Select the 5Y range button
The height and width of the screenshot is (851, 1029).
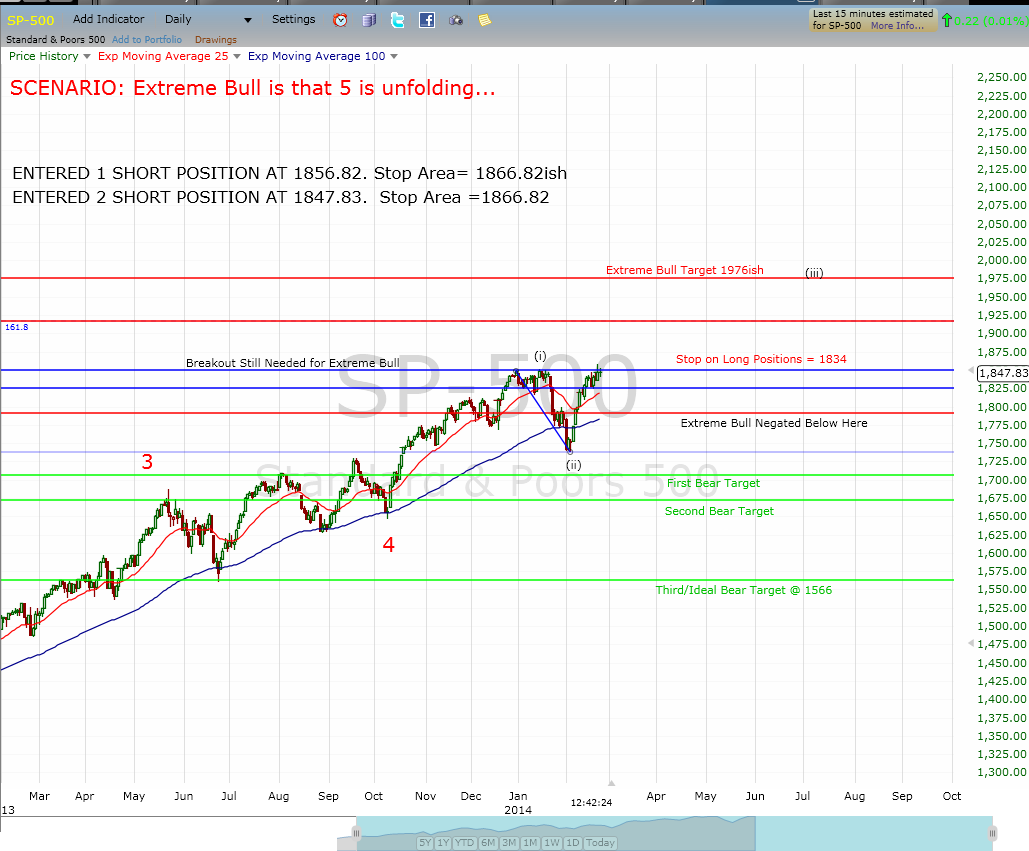(x=425, y=842)
